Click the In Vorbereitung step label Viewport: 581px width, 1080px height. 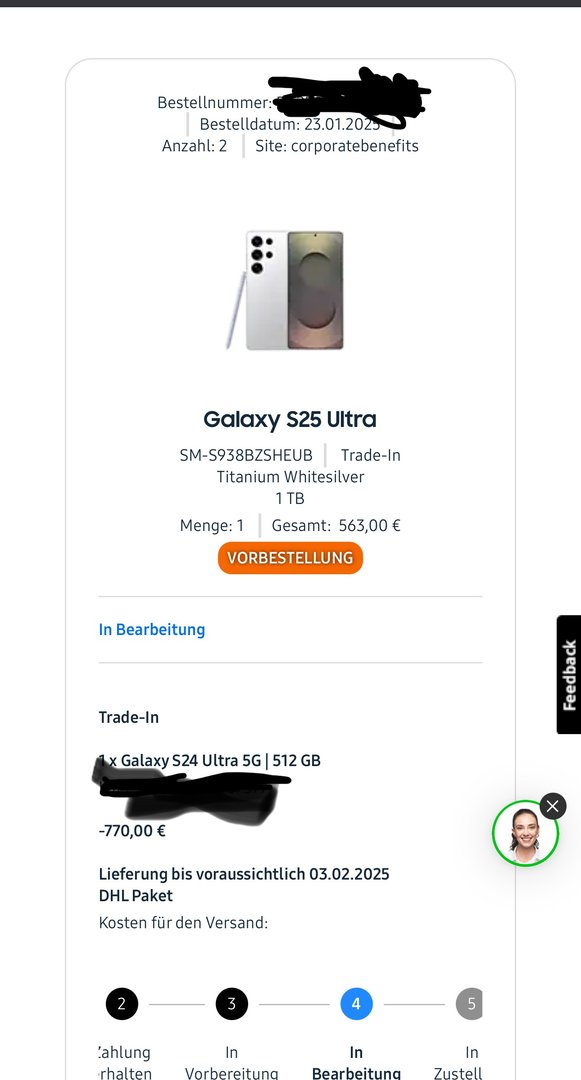(x=232, y=1062)
